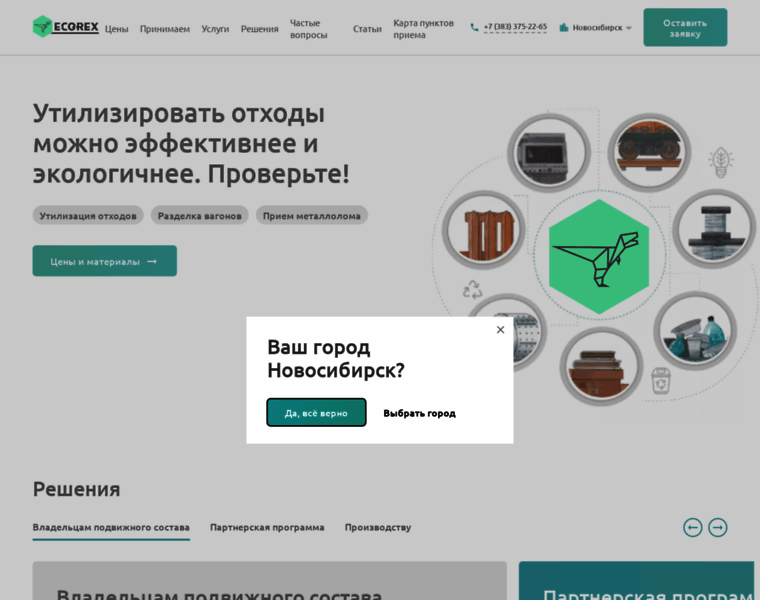Open the Цены menu item
Image resolution: width=760 pixels, height=600 pixels.
[117, 29]
